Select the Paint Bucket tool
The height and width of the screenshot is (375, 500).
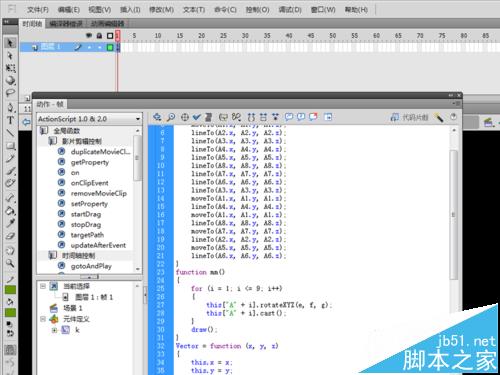pyautogui.click(x=10, y=211)
